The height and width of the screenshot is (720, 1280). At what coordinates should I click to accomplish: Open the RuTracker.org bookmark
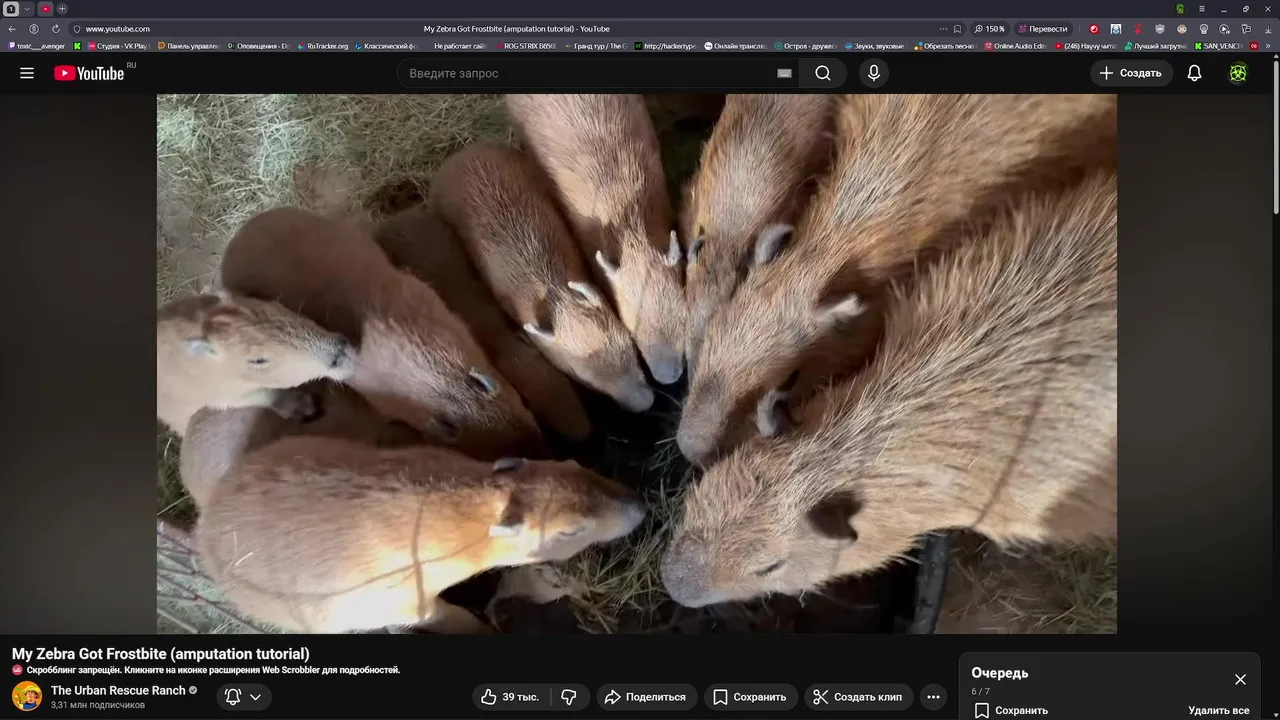pos(322,46)
